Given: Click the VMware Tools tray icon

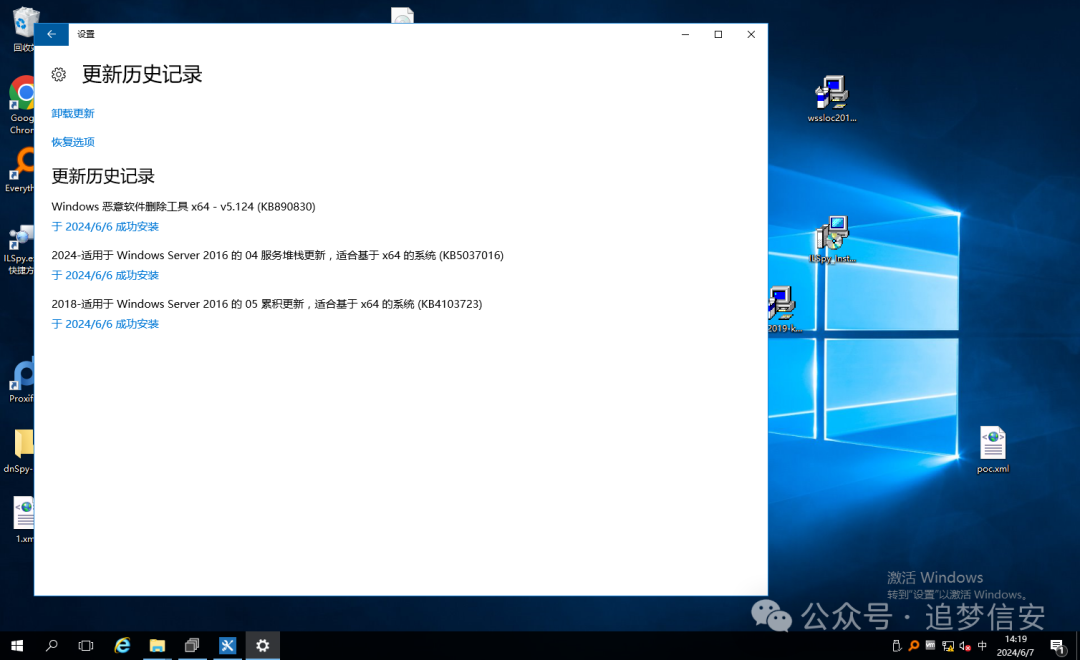Looking at the screenshot, I should [x=931, y=646].
